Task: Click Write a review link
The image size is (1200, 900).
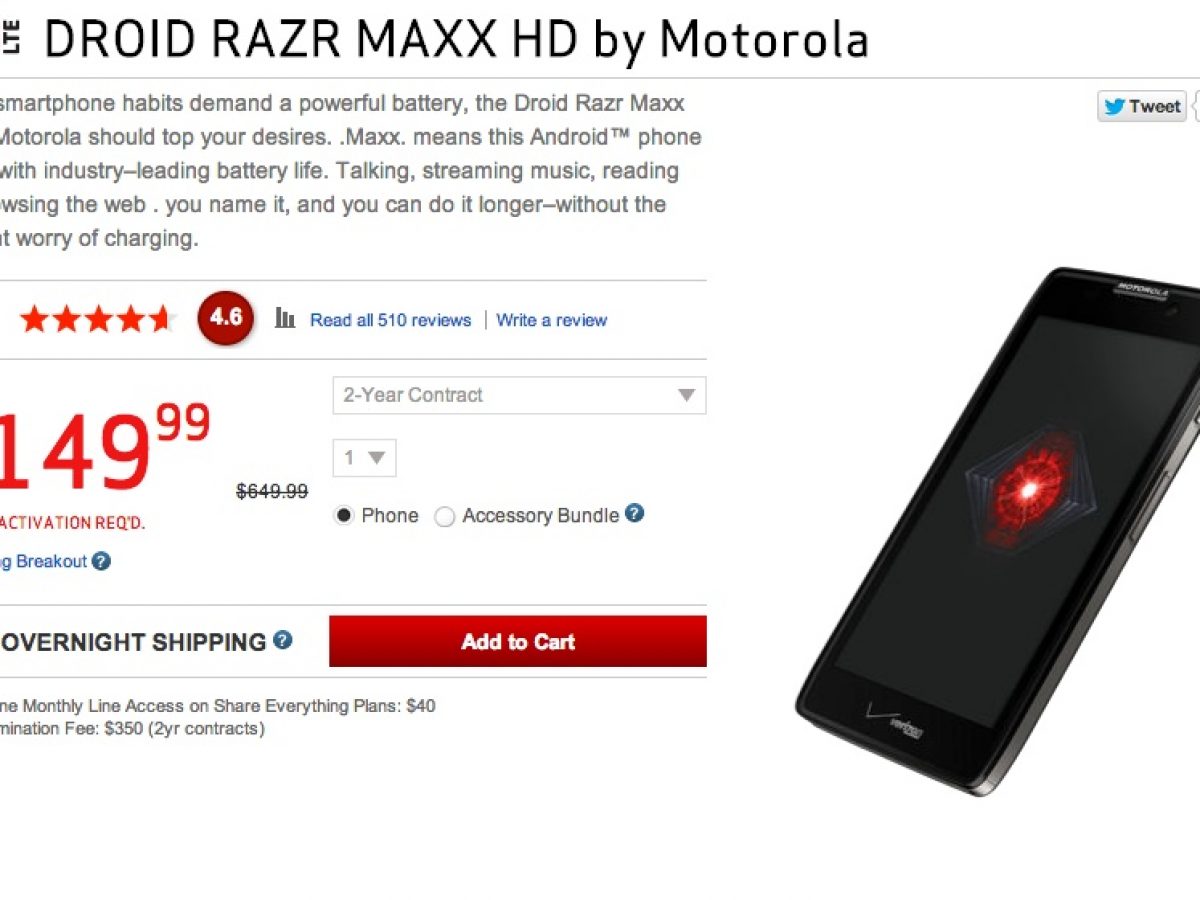Action: click(552, 320)
